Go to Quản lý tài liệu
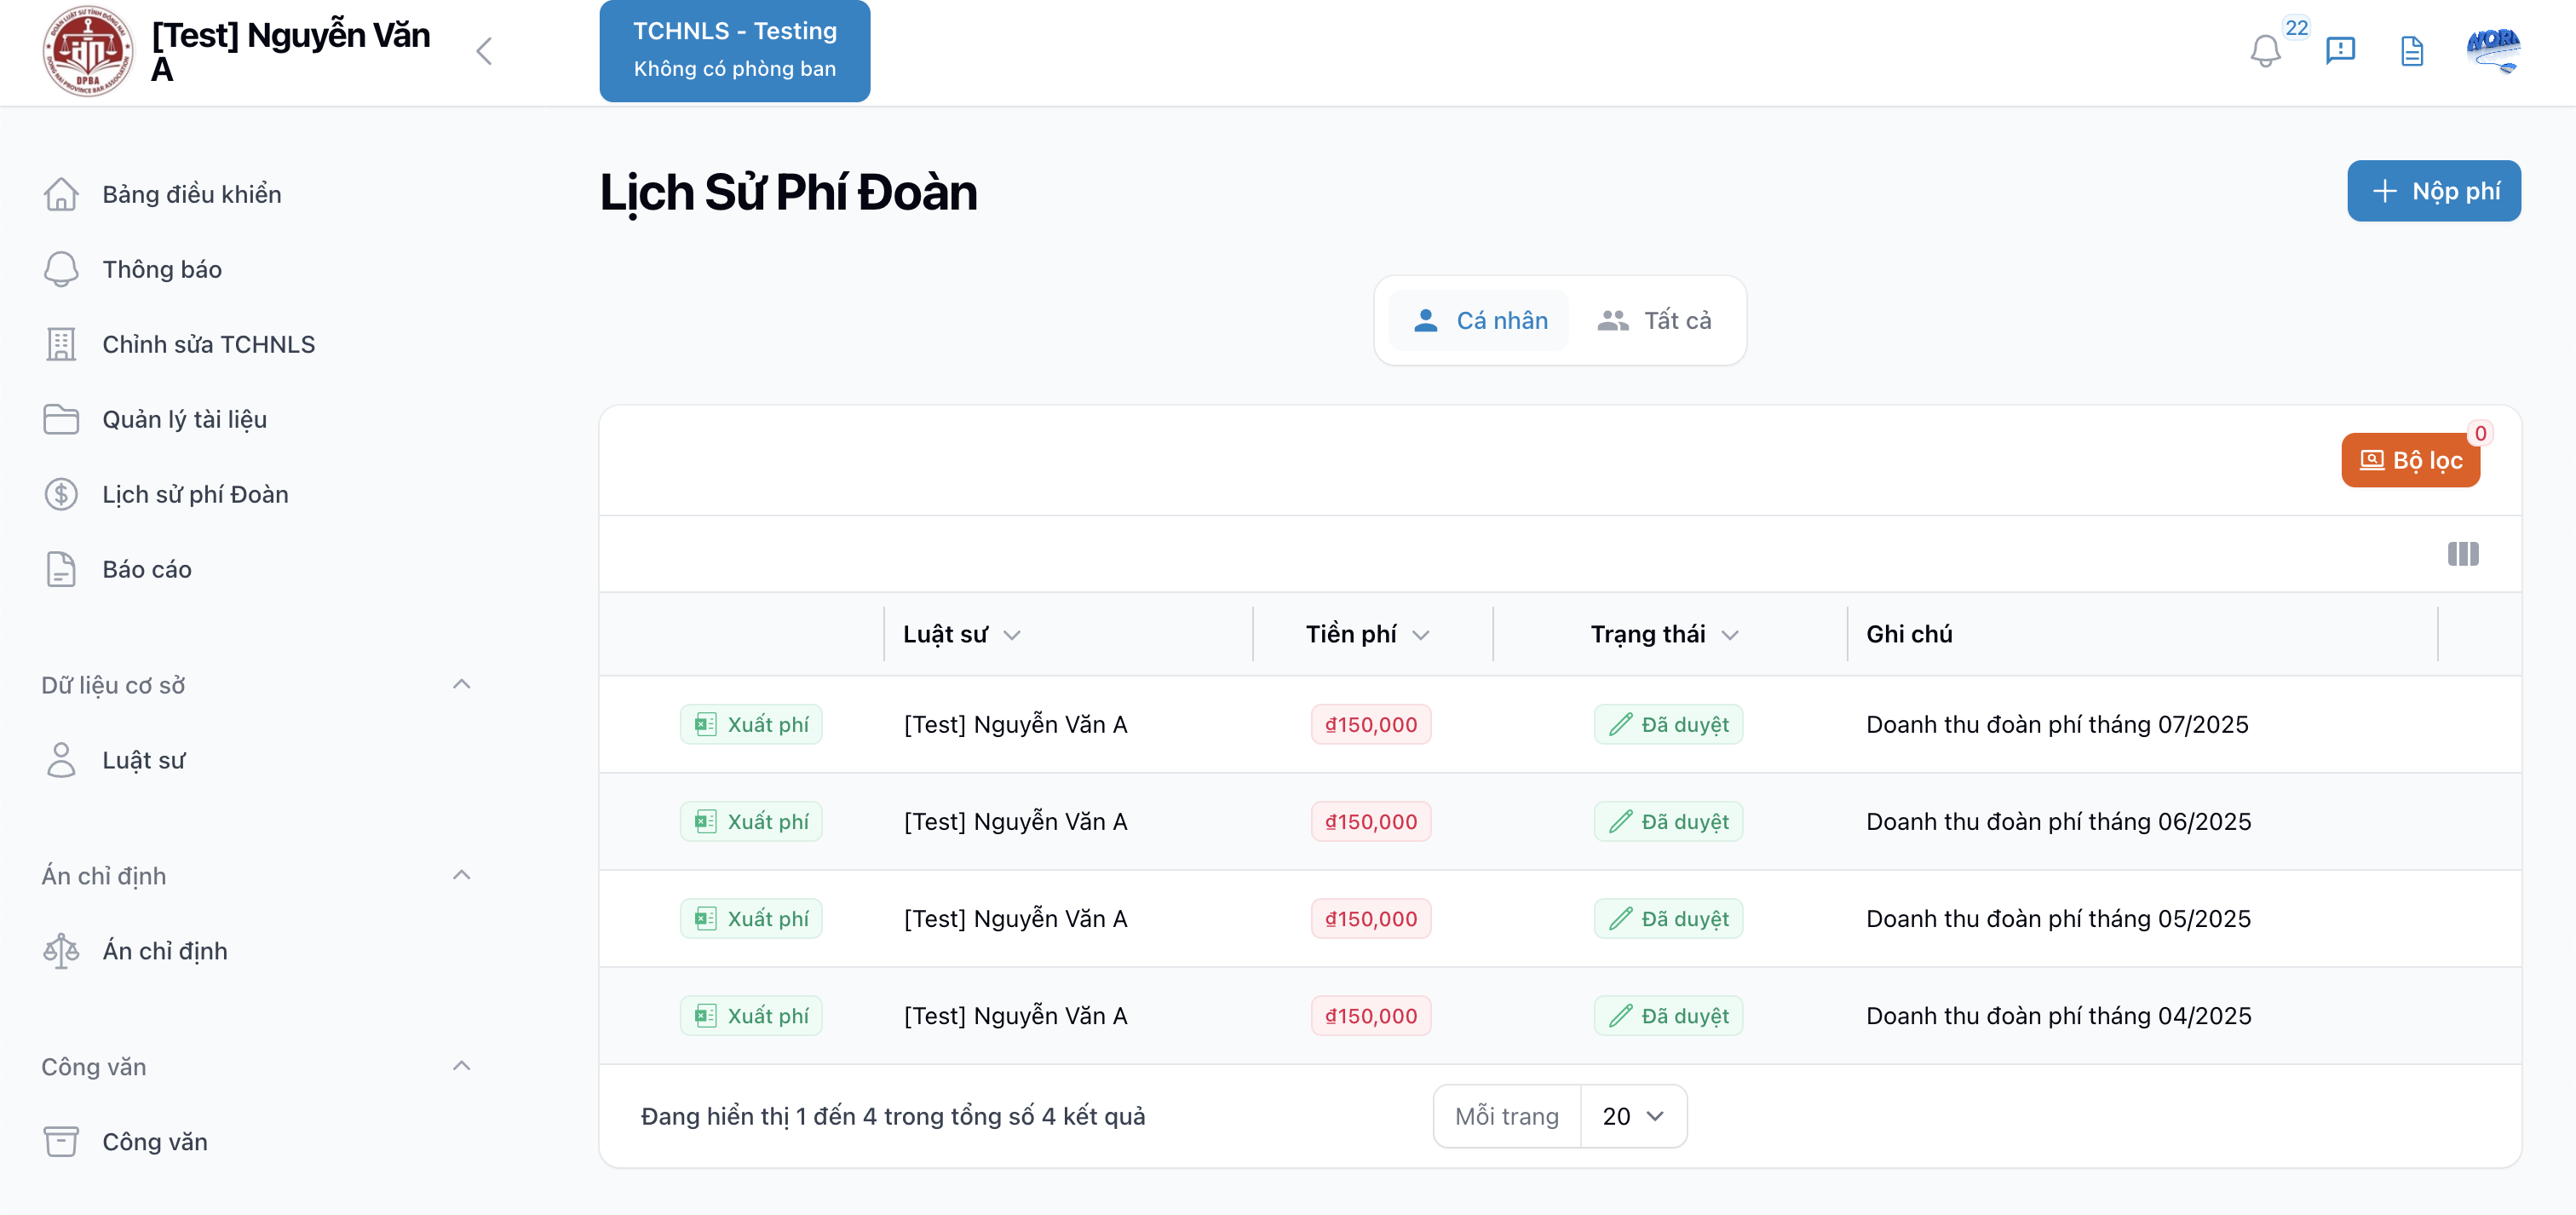The width and height of the screenshot is (2576, 1215). (184, 419)
